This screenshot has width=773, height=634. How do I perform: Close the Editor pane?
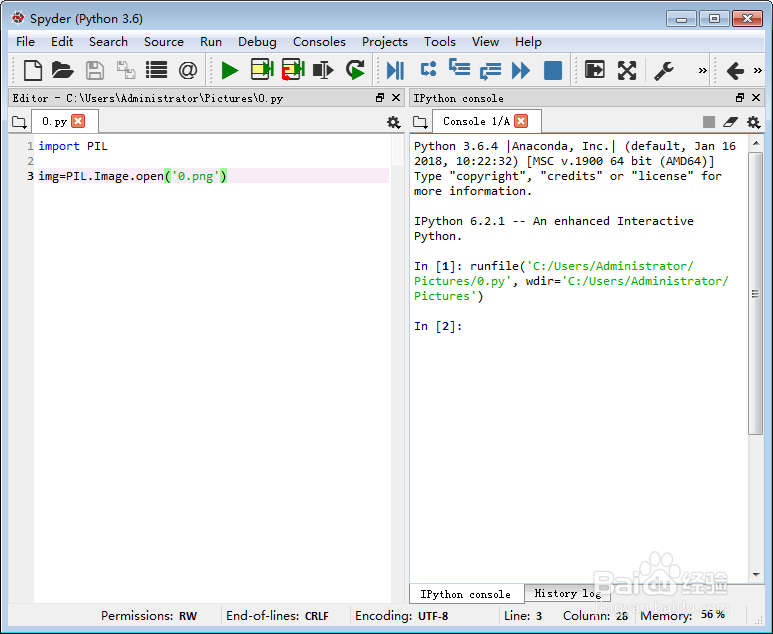pyautogui.click(x=396, y=98)
